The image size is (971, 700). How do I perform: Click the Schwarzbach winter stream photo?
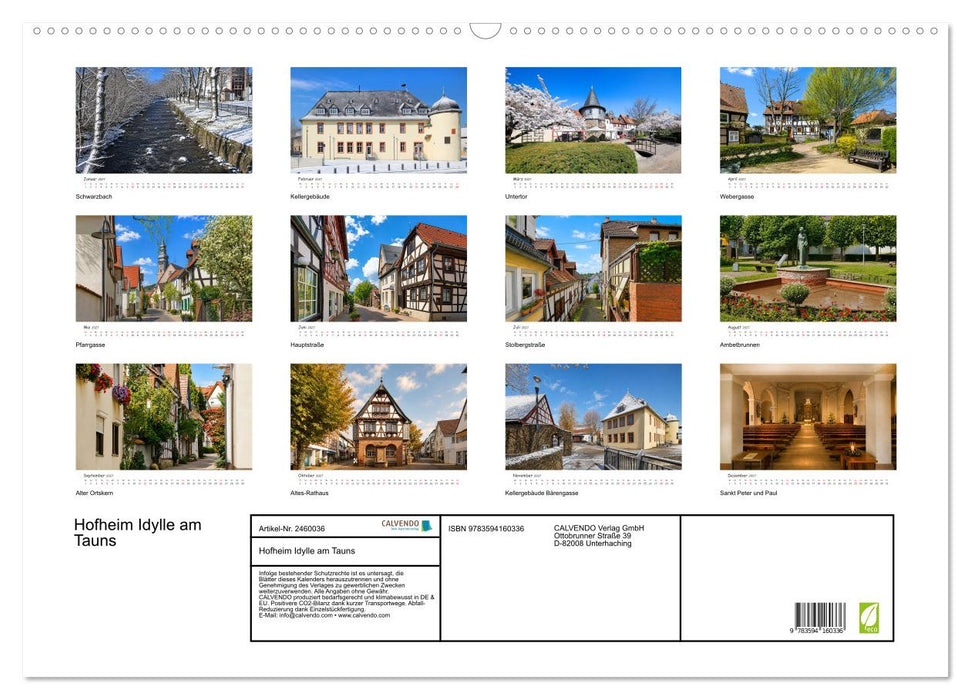pyautogui.click(x=164, y=120)
